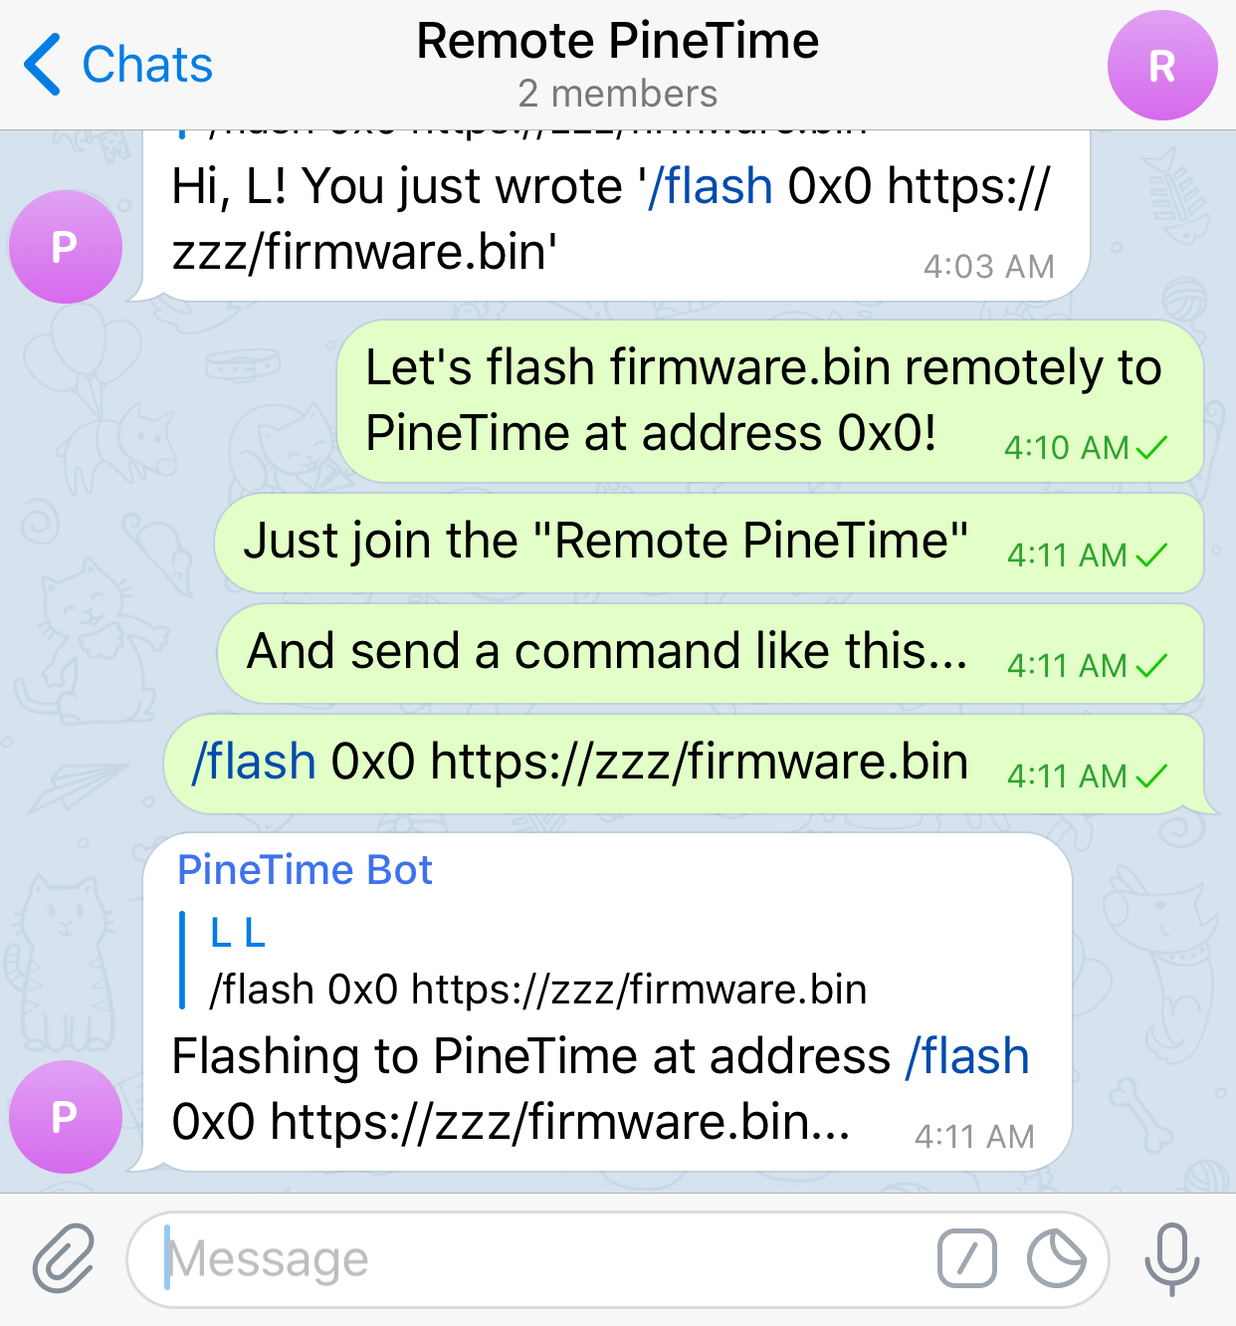Go back to Chats list
The image size is (1236, 1326).
(x=118, y=64)
